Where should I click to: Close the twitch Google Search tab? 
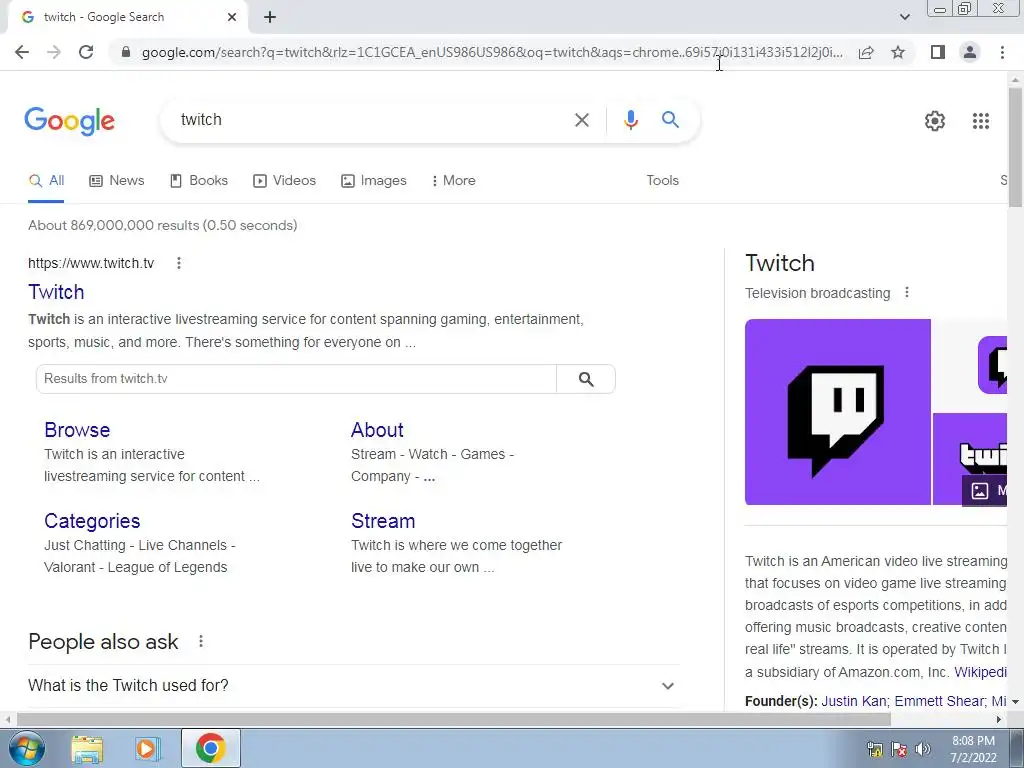tap(232, 18)
